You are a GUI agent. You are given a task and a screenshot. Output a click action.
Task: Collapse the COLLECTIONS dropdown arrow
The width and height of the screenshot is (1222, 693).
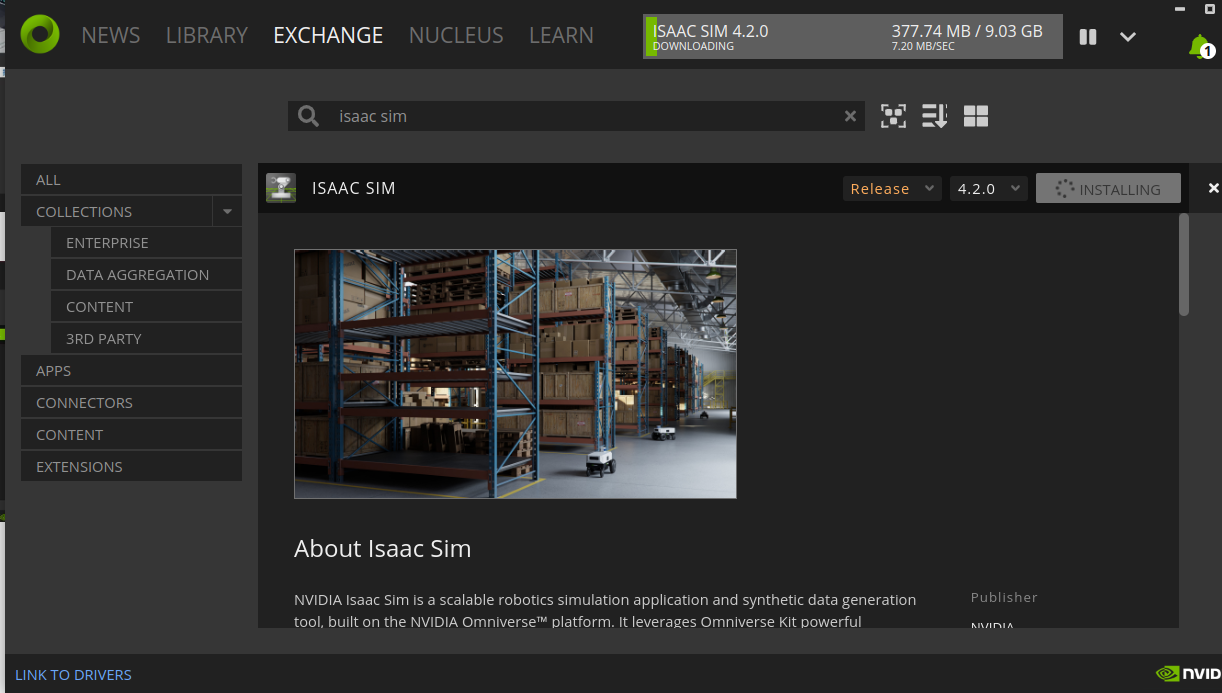tap(227, 212)
